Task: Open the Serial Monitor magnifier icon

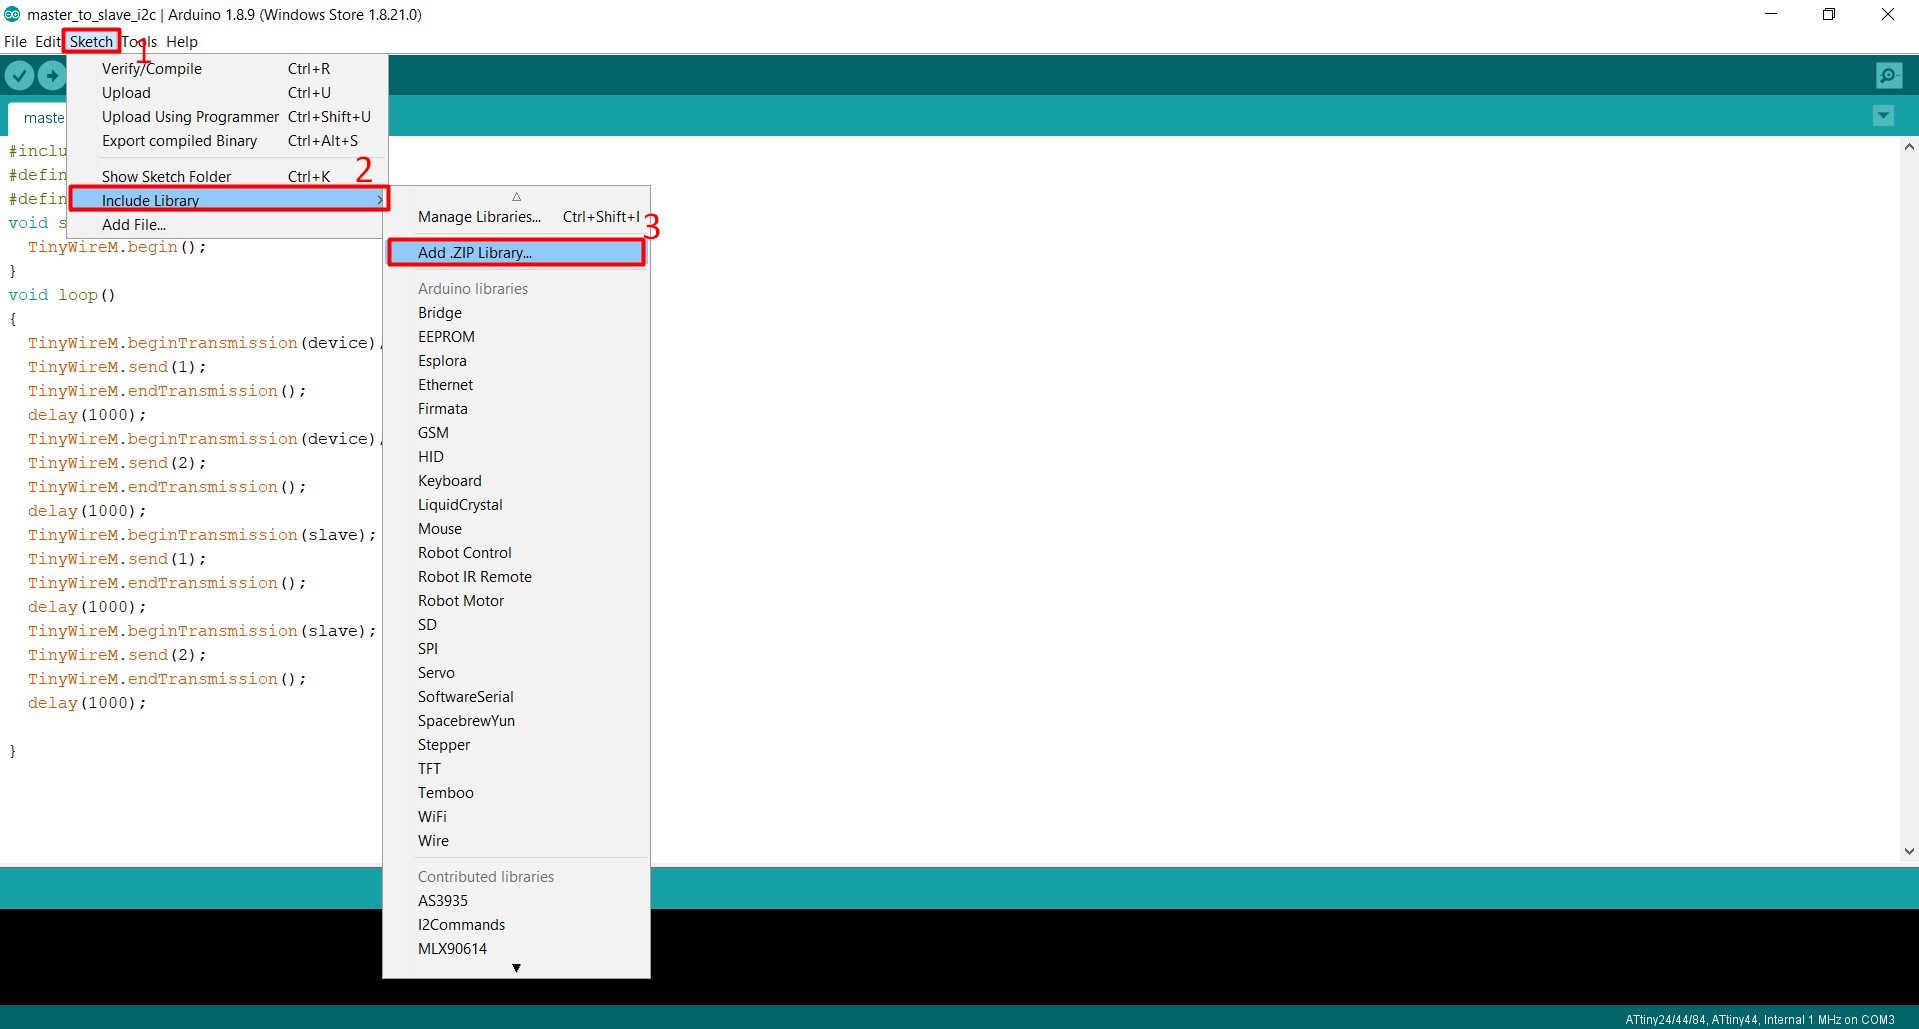Action: coord(1889,75)
